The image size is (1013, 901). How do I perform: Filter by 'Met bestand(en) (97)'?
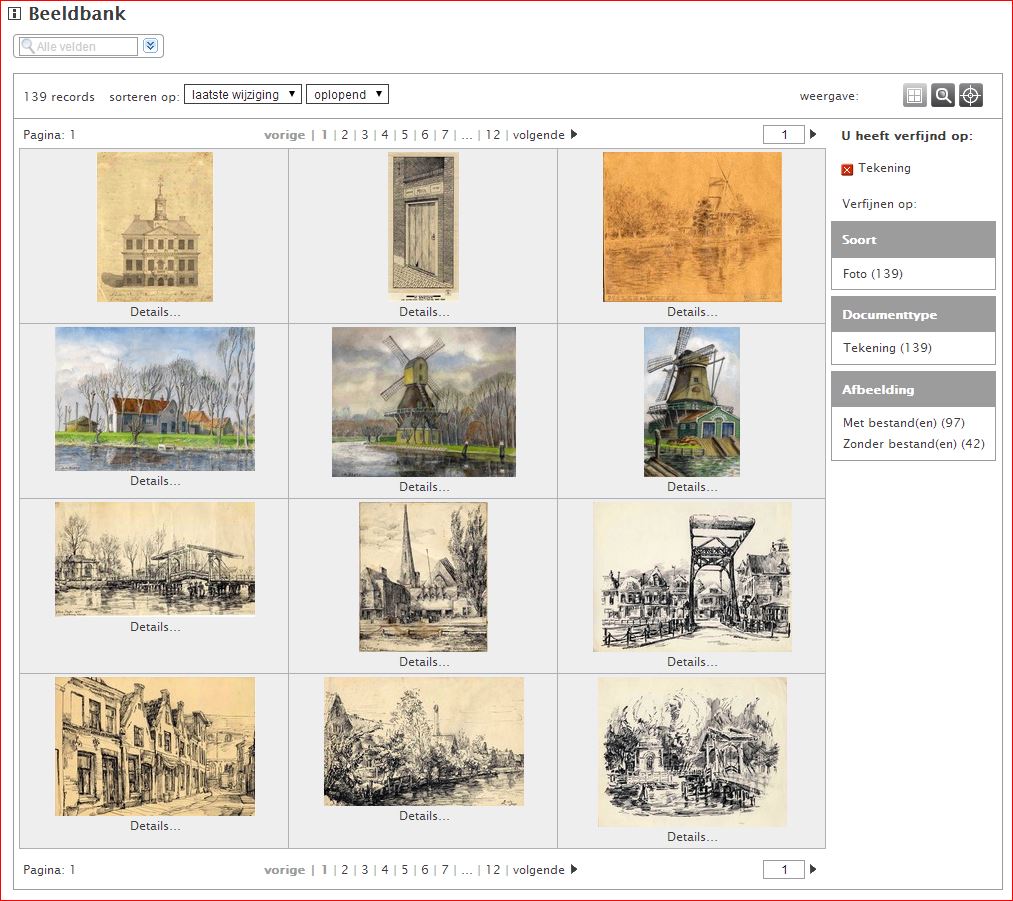click(903, 423)
